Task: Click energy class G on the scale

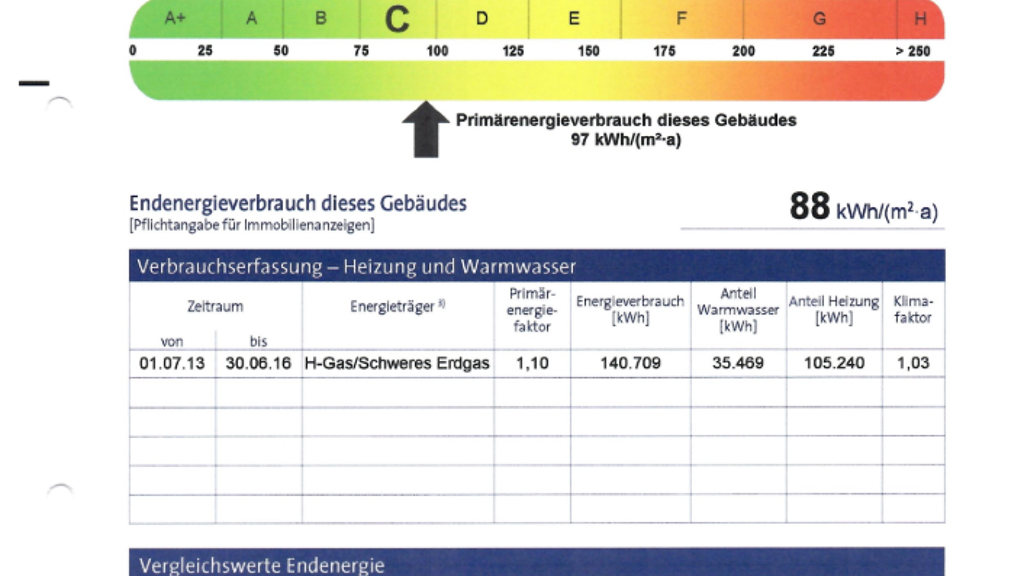Action: click(819, 19)
